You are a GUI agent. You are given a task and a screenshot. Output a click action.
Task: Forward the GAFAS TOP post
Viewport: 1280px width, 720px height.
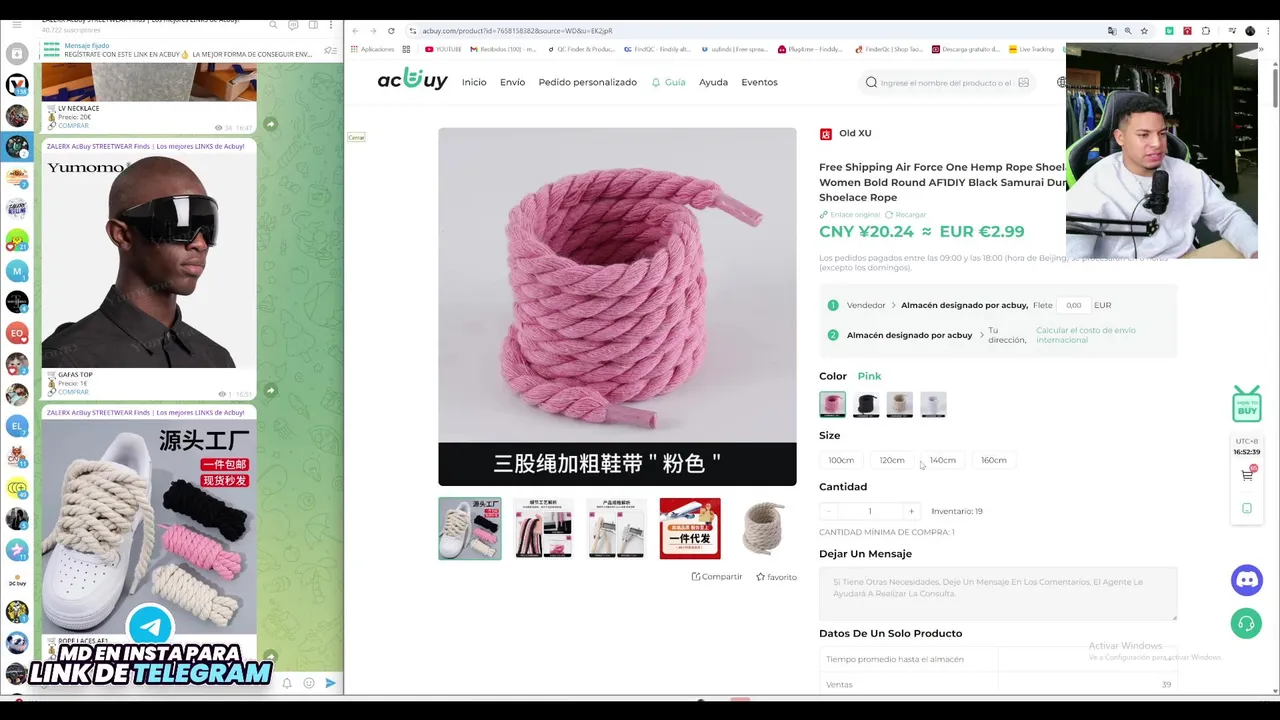[x=270, y=390]
